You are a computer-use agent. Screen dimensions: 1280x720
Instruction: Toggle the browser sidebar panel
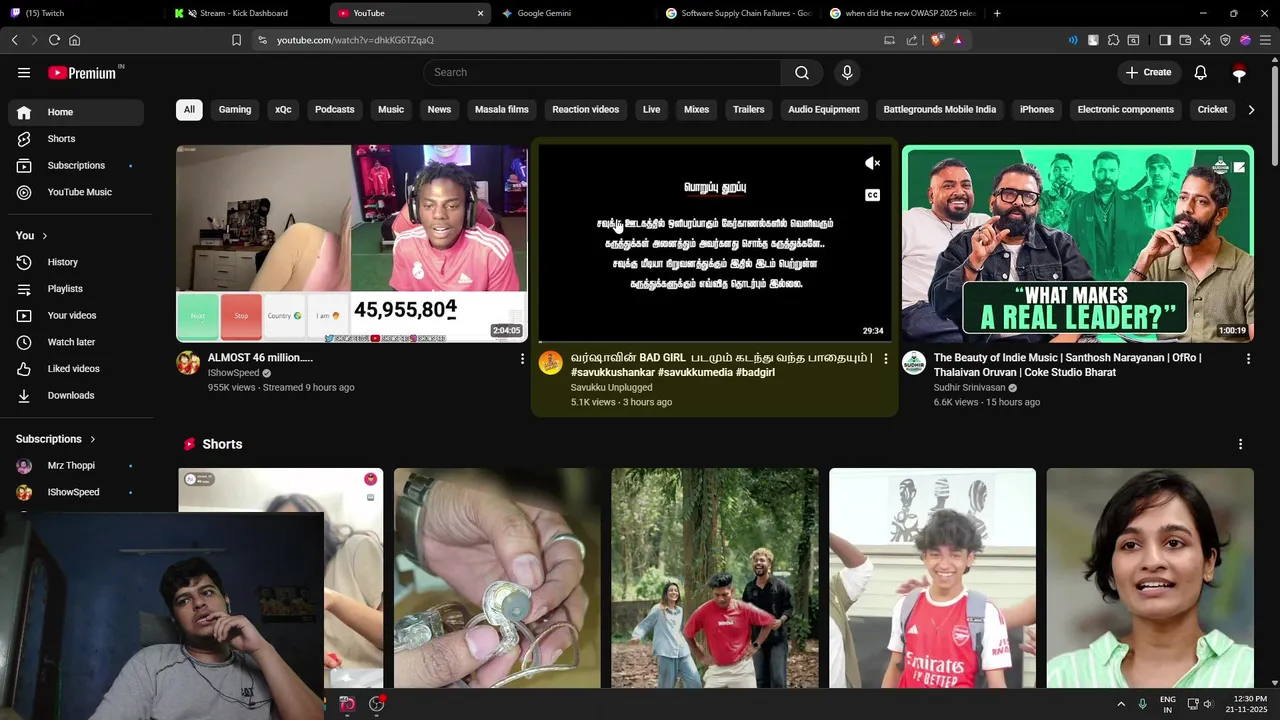pyautogui.click(x=1165, y=40)
